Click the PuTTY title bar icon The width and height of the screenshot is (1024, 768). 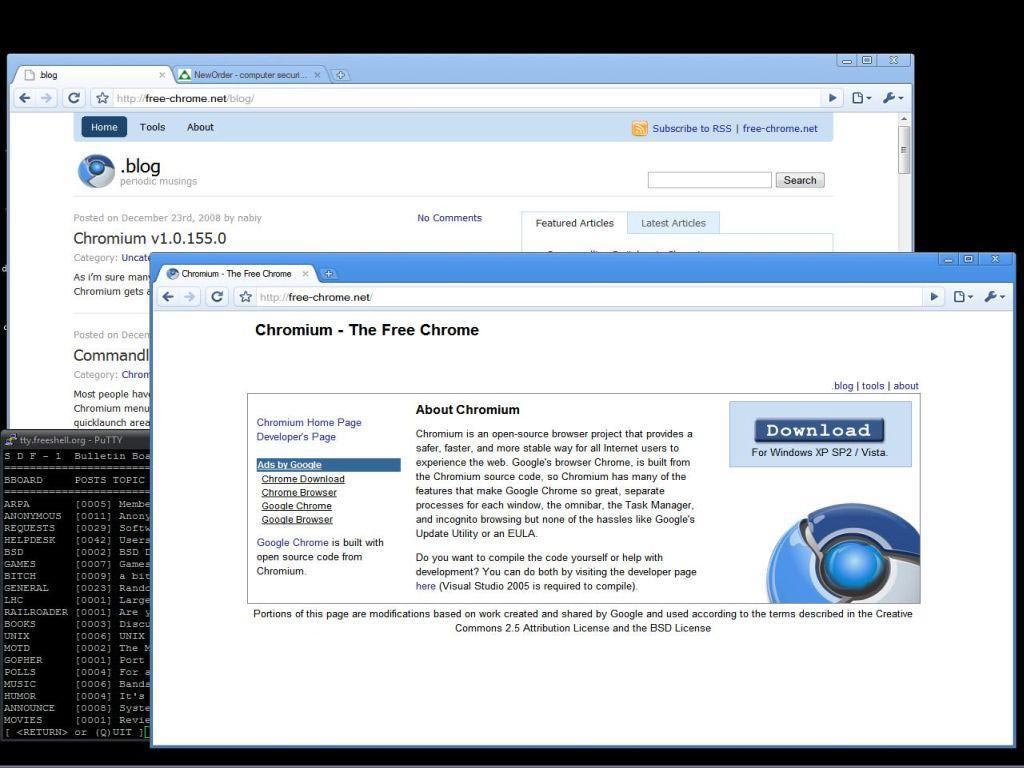[11, 440]
